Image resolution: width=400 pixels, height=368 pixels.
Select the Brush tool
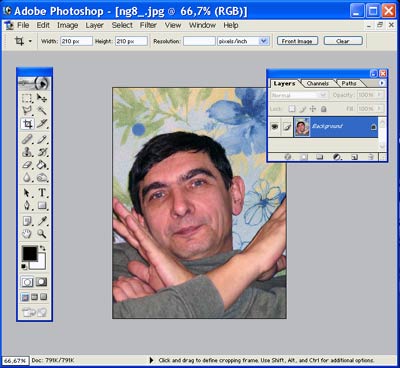click(x=42, y=139)
